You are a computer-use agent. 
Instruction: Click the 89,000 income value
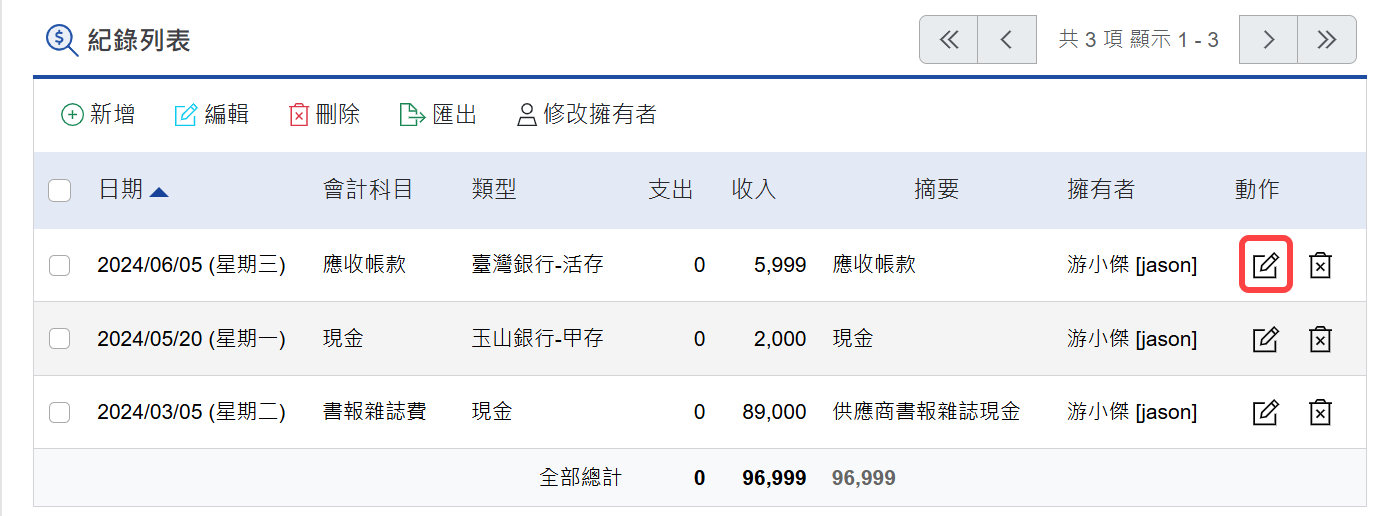(774, 412)
